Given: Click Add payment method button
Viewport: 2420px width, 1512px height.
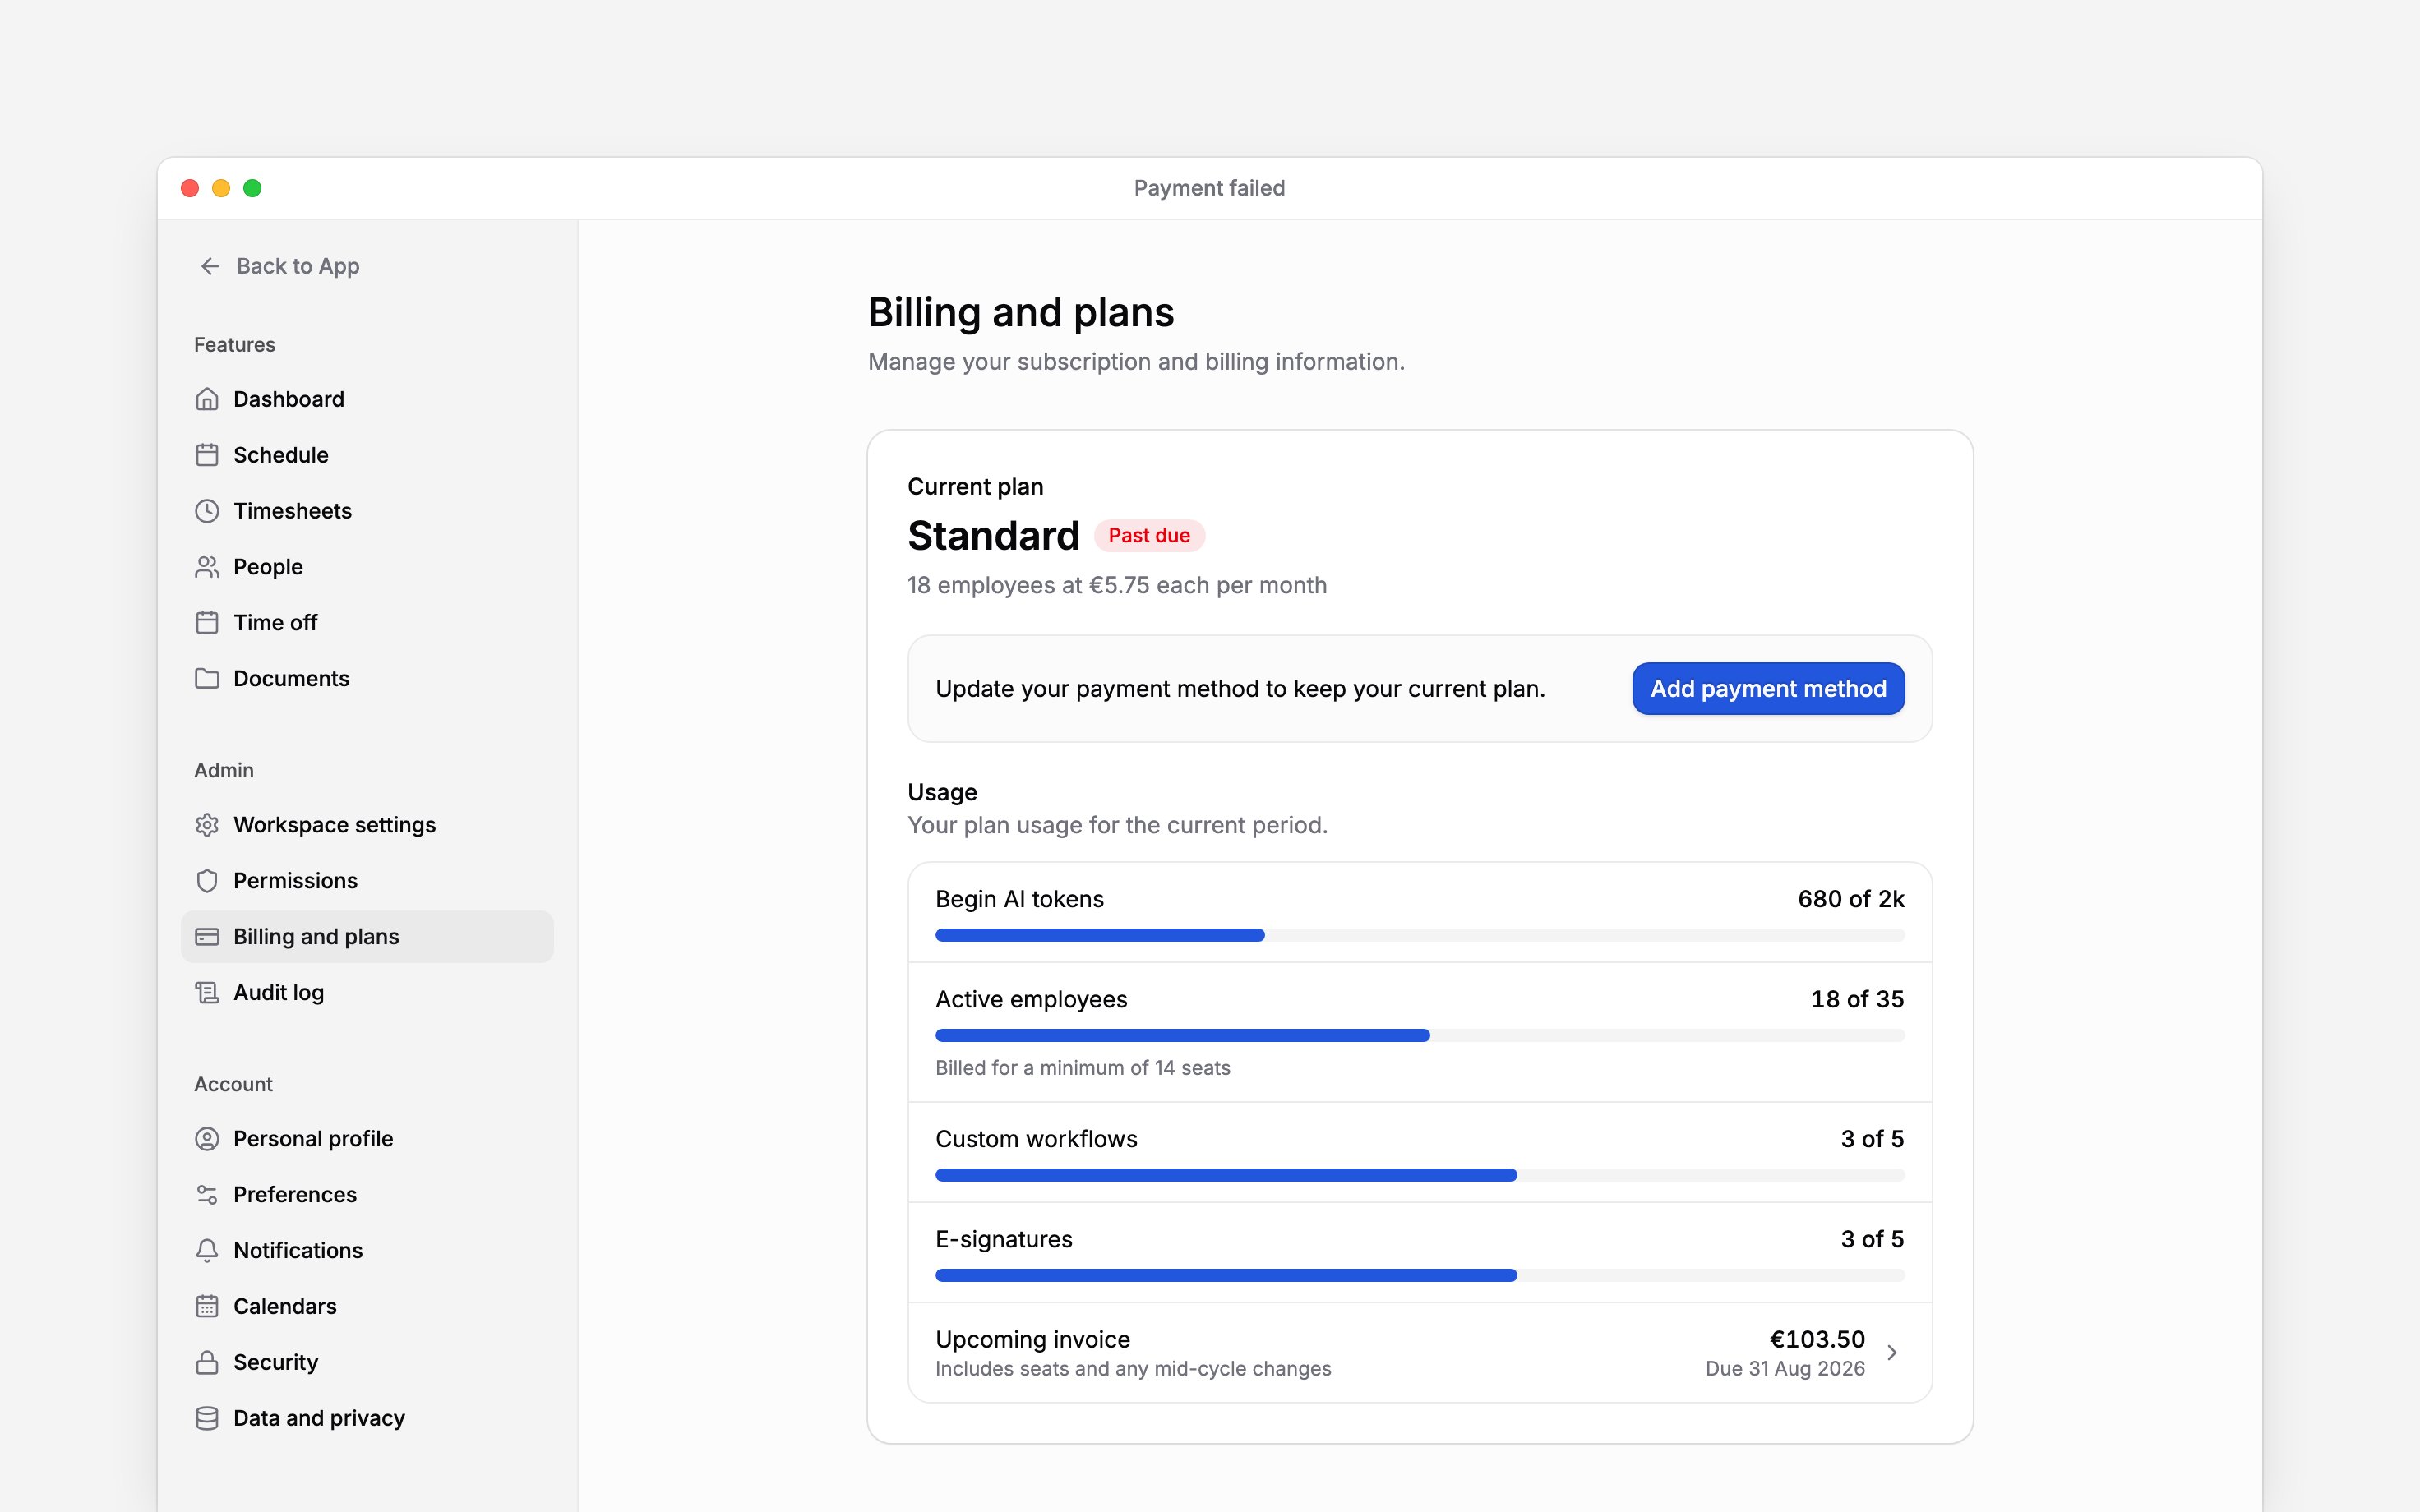Looking at the screenshot, I should [x=1768, y=689].
